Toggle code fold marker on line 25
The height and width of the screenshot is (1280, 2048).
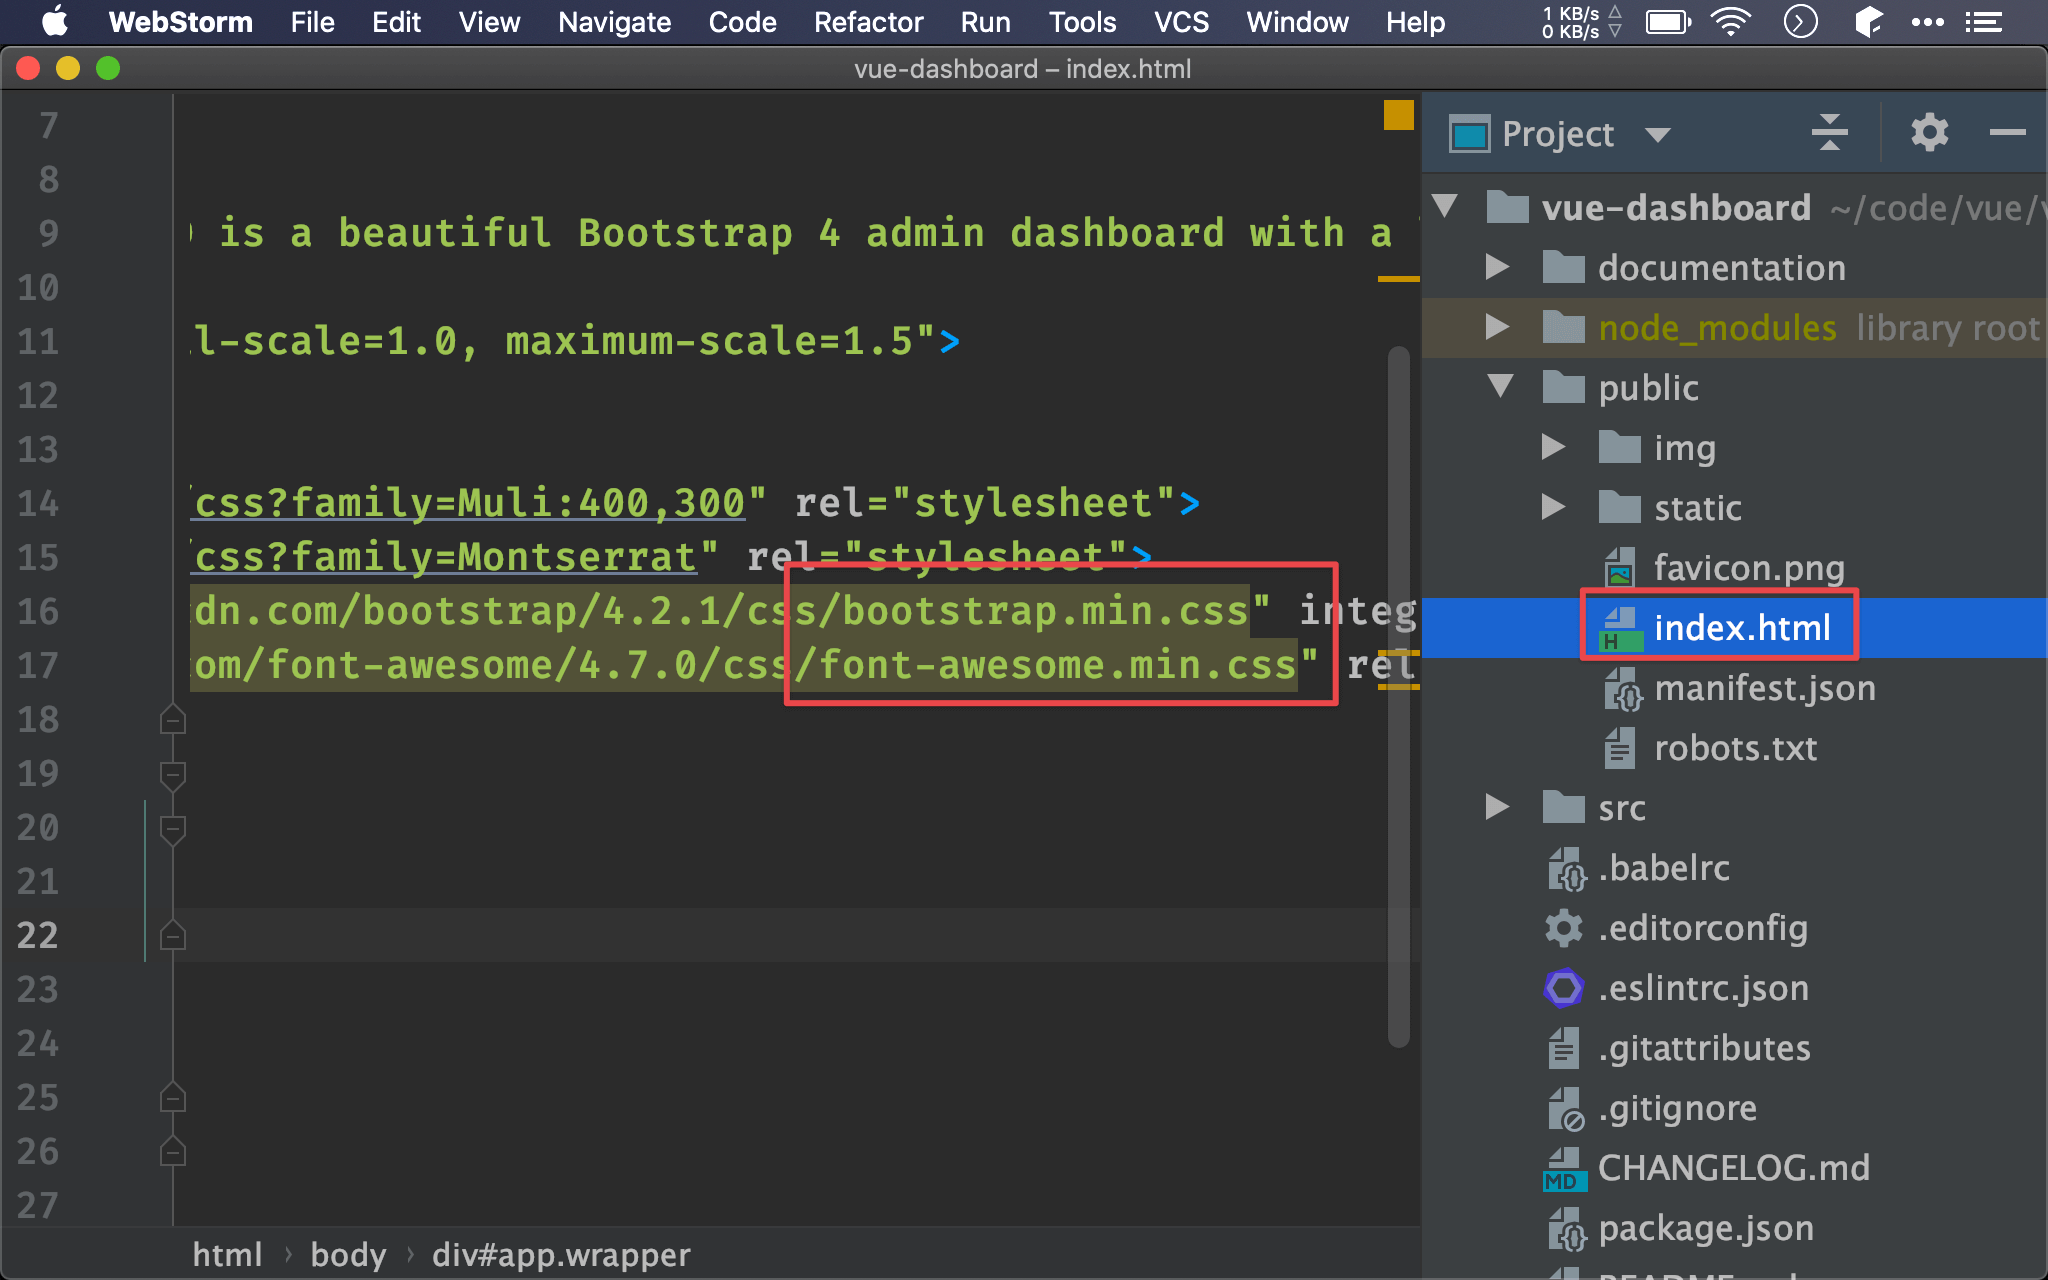tap(172, 1098)
